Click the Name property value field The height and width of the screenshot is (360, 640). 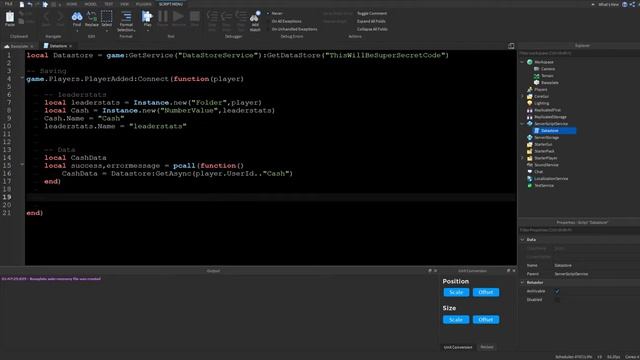(x=596, y=265)
